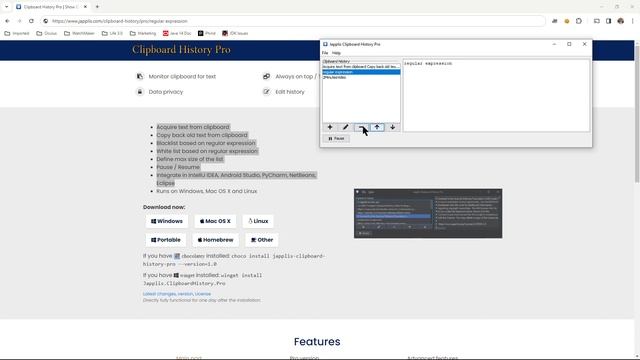Click the Other download button
Image resolution: width=640 pixels, height=360 pixels.
[x=262, y=240]
